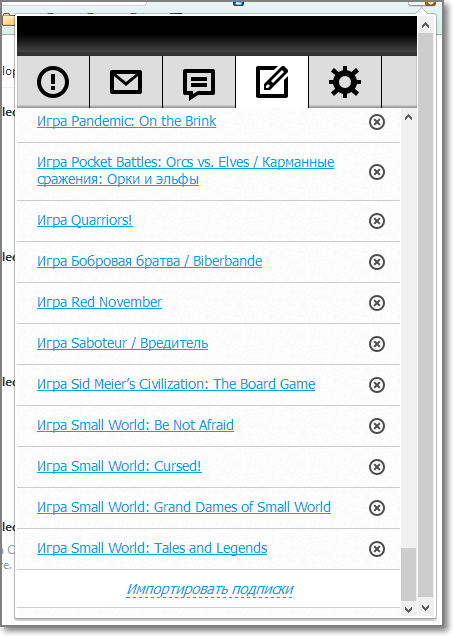Unsubscribe from Red November using its X icon
Image resolution: width=453 pixels, height=636 pixels.
pos(377,303)
